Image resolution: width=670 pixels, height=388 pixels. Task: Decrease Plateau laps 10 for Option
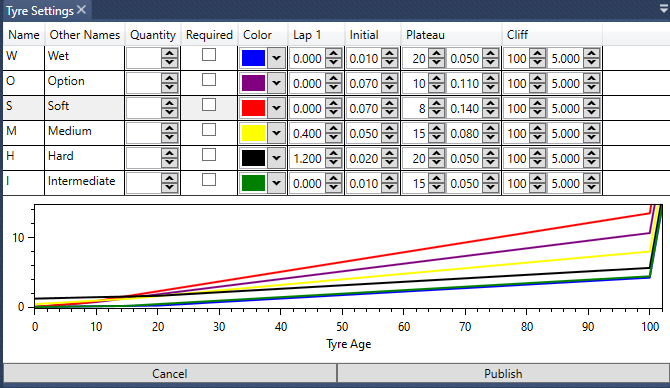pyautogui.click(x=436, y=88)
